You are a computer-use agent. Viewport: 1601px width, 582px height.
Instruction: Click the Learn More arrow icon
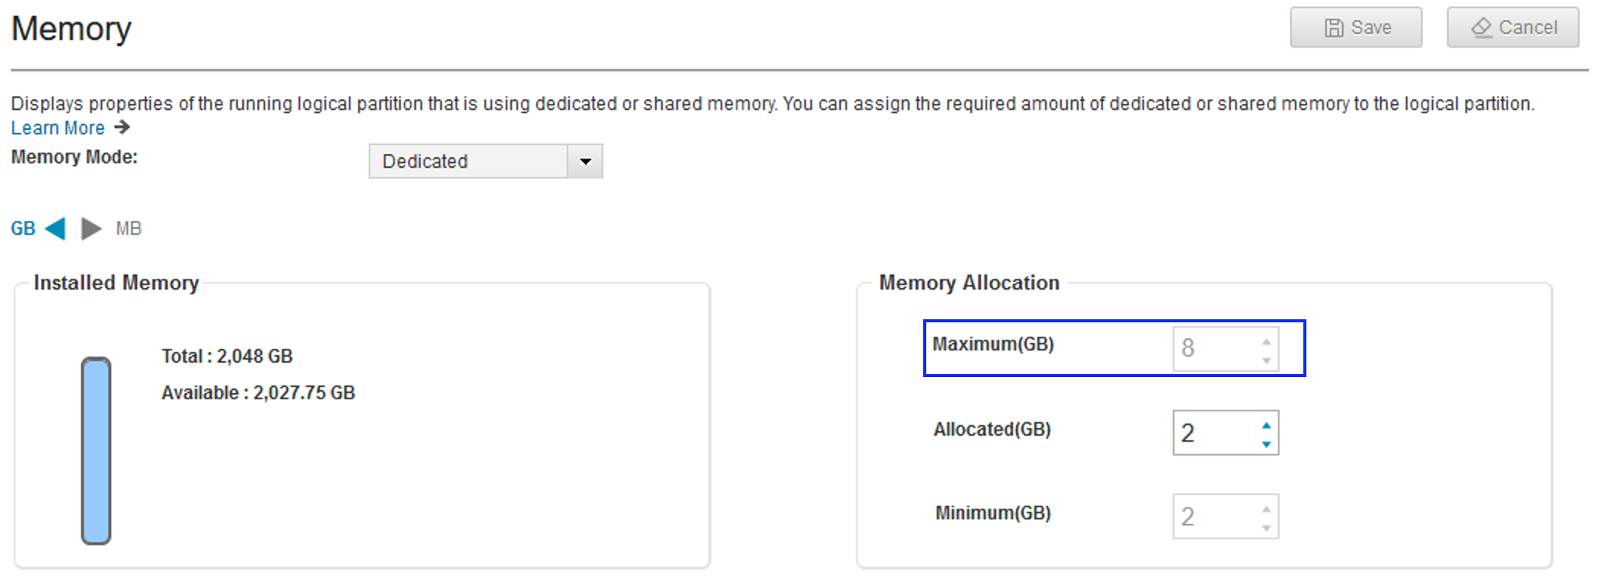pyautogui.click(x=122, y=127)
